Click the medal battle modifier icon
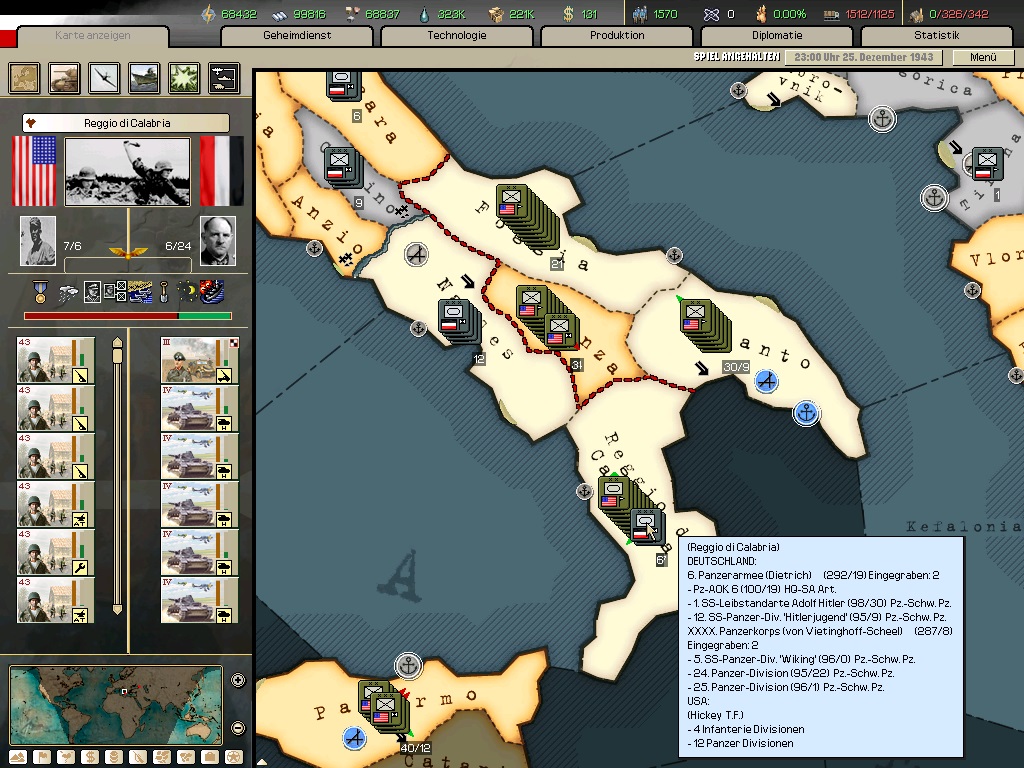Image resolution: width=1024 pixels, height=768 pixels. pos(40,292)
